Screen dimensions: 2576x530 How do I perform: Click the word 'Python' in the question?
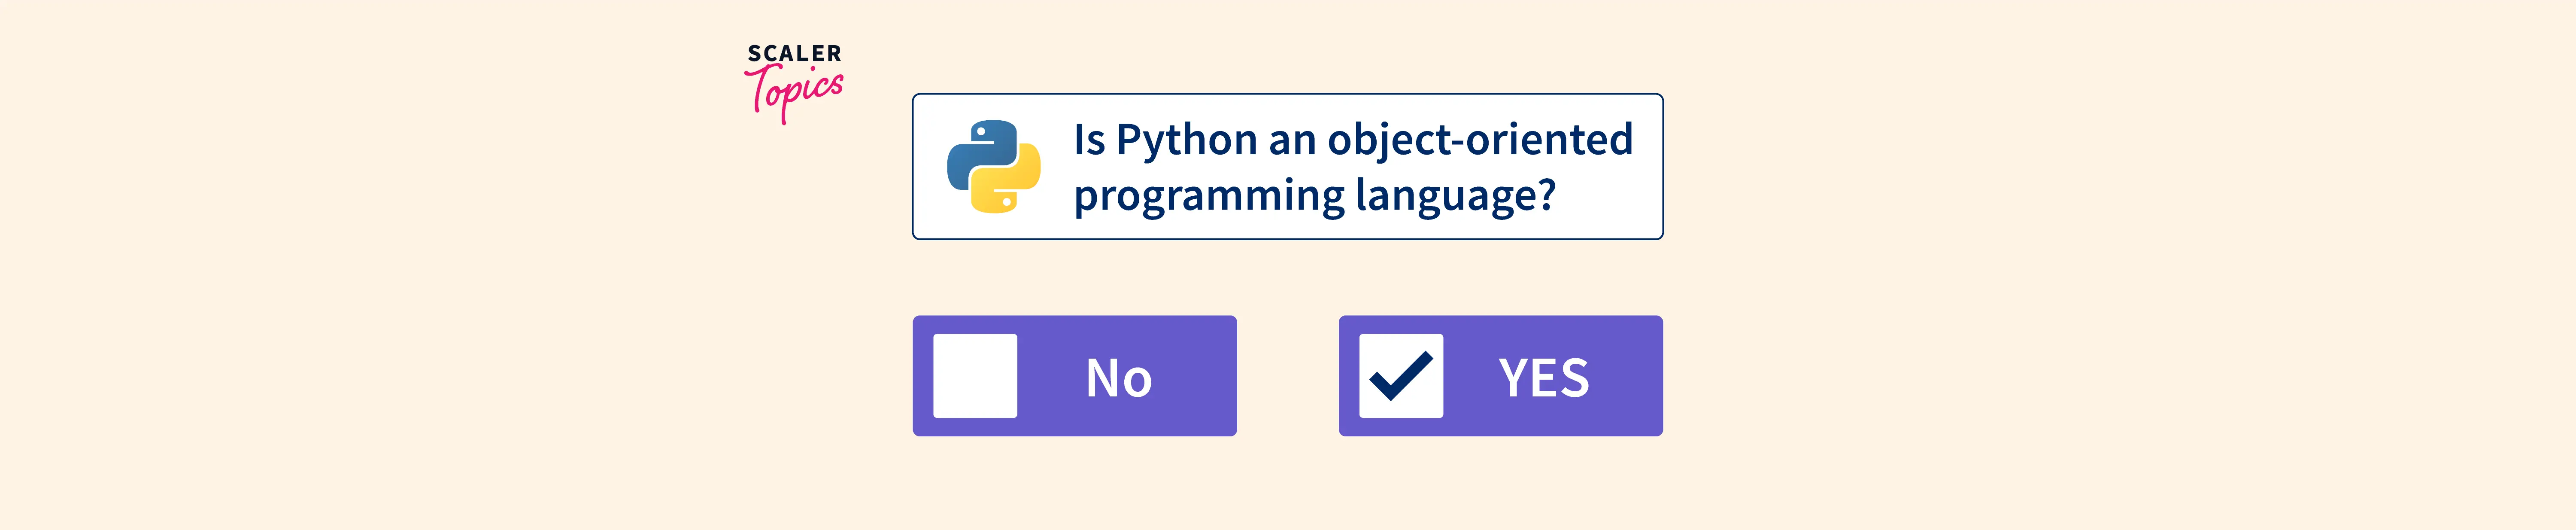1186,140
